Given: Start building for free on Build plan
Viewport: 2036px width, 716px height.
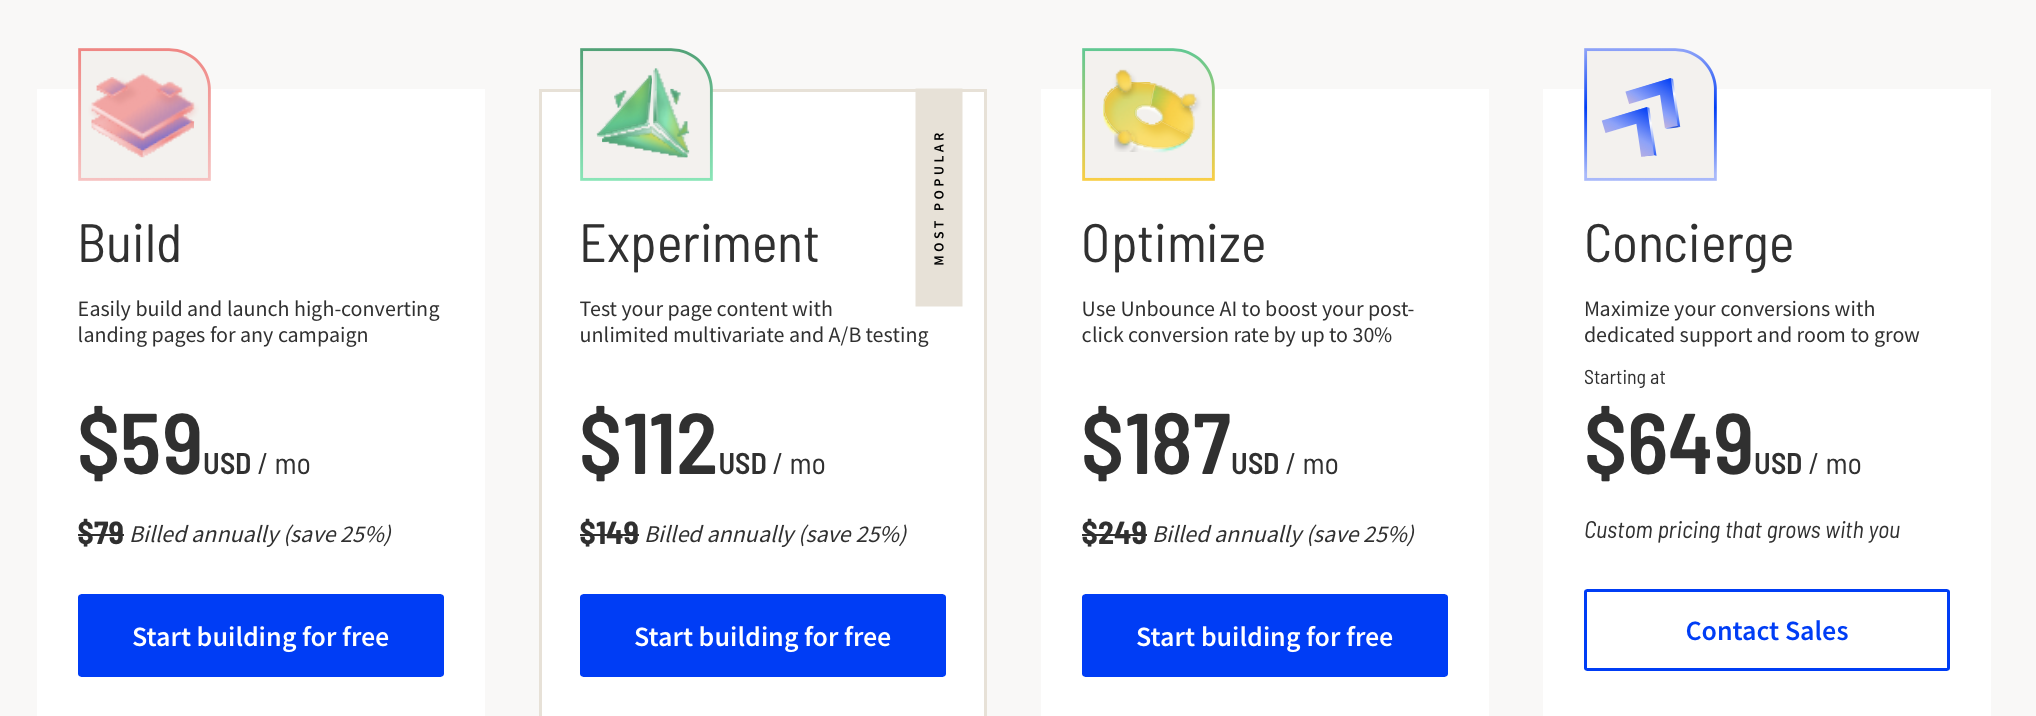Looking at the screenshot, I should [261, 636].
